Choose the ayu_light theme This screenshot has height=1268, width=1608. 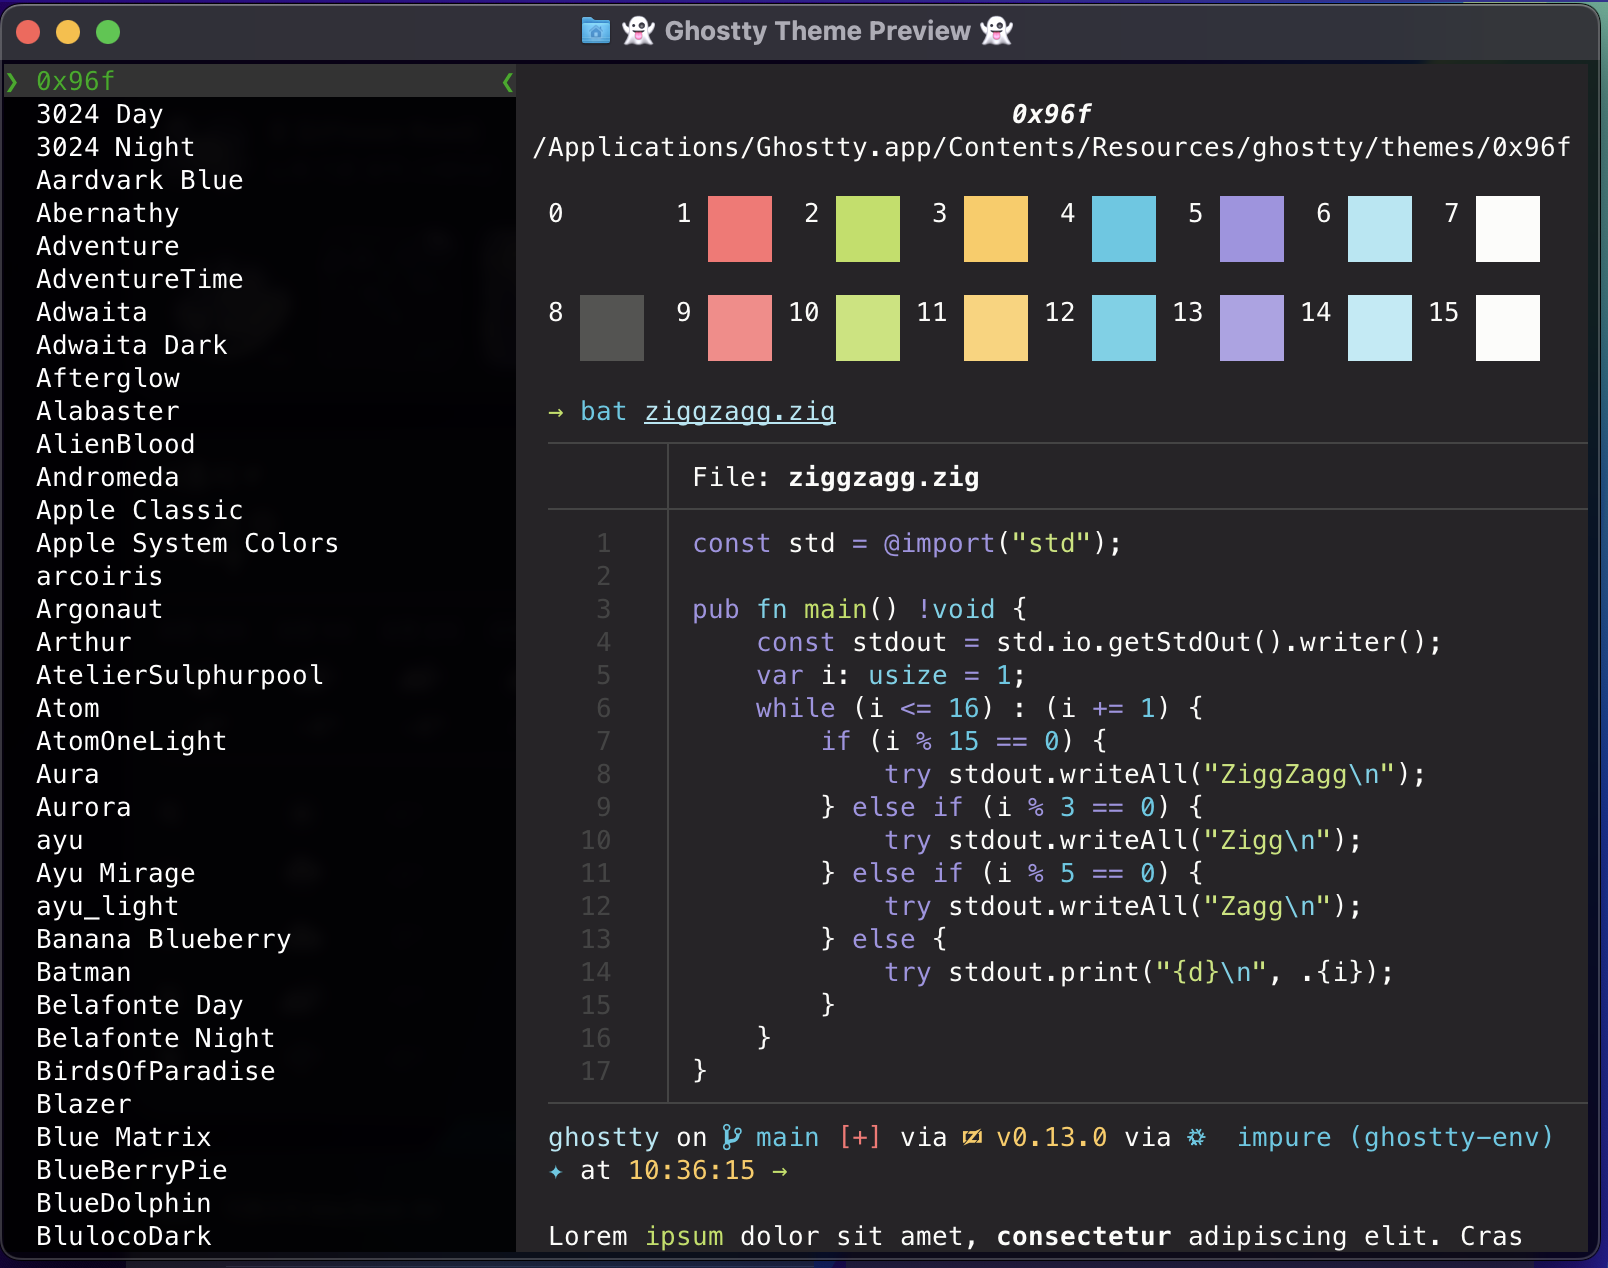tap(107, 906)
